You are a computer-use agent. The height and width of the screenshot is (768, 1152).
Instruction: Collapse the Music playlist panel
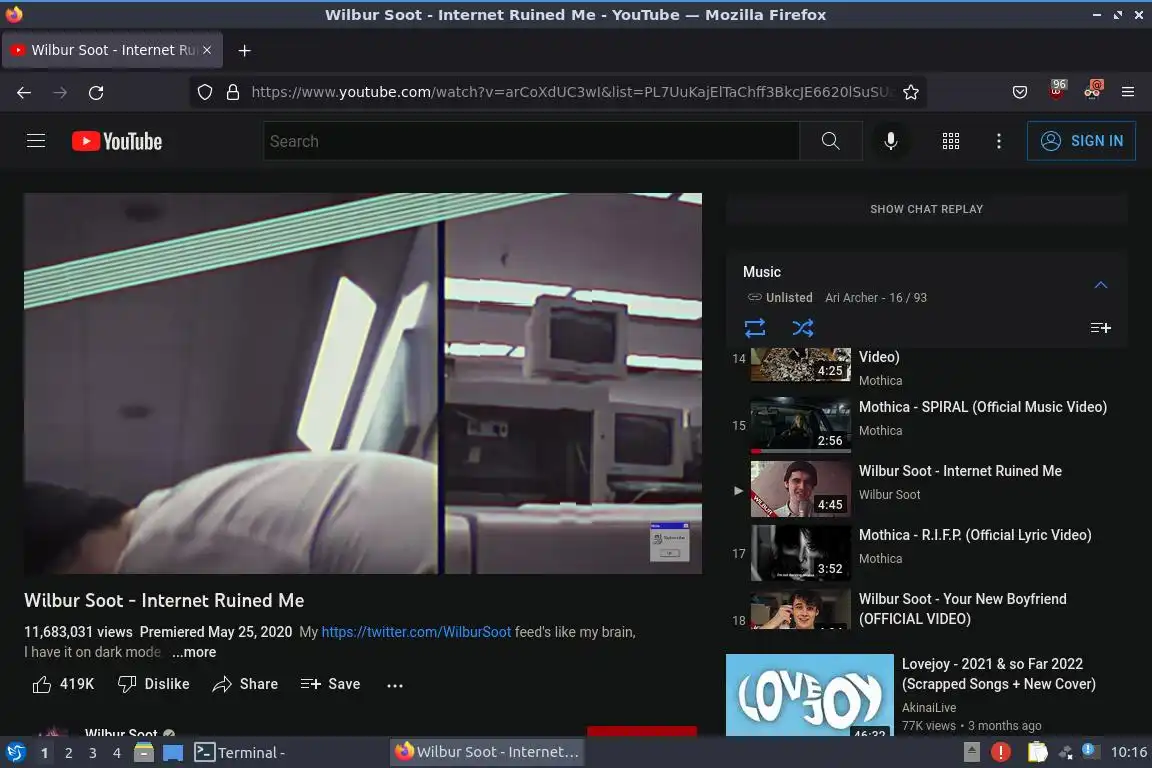(x=1101, y=285)
